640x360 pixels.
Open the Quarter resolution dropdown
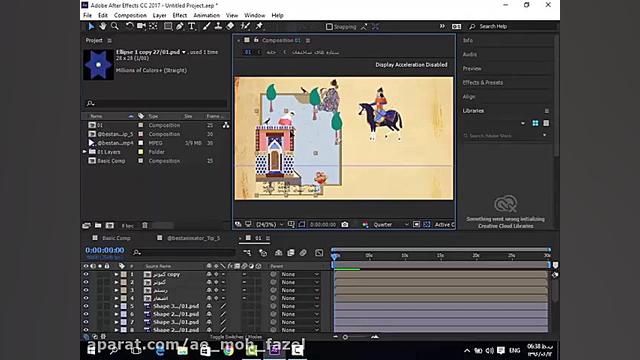(x=391, y=224)
